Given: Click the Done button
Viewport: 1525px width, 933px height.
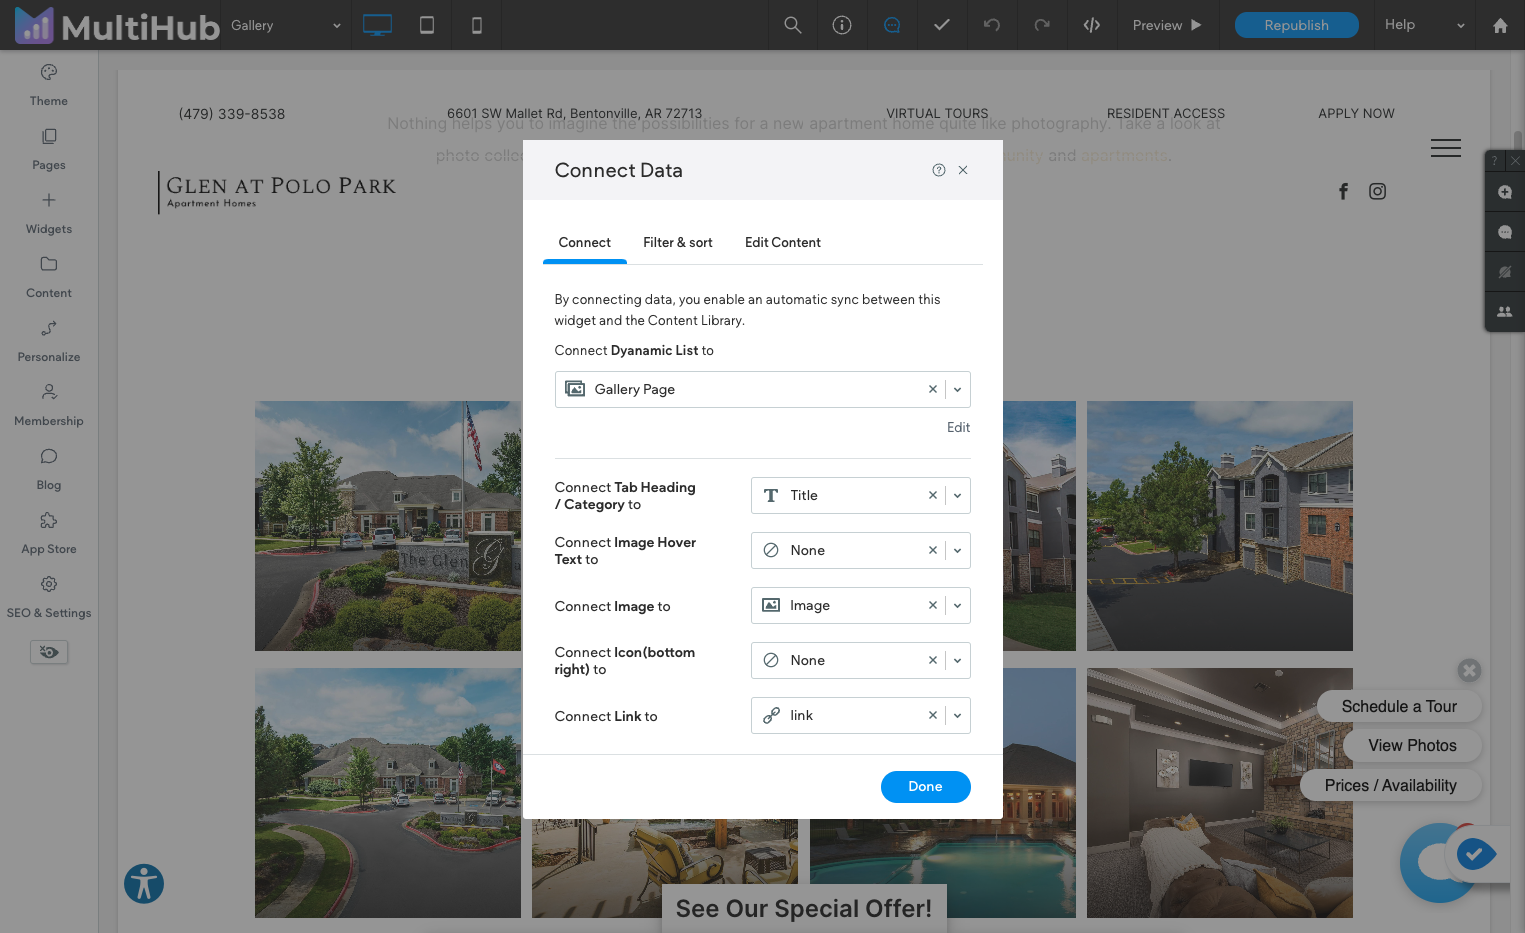Looking at the screenshot, I should 926,787.
